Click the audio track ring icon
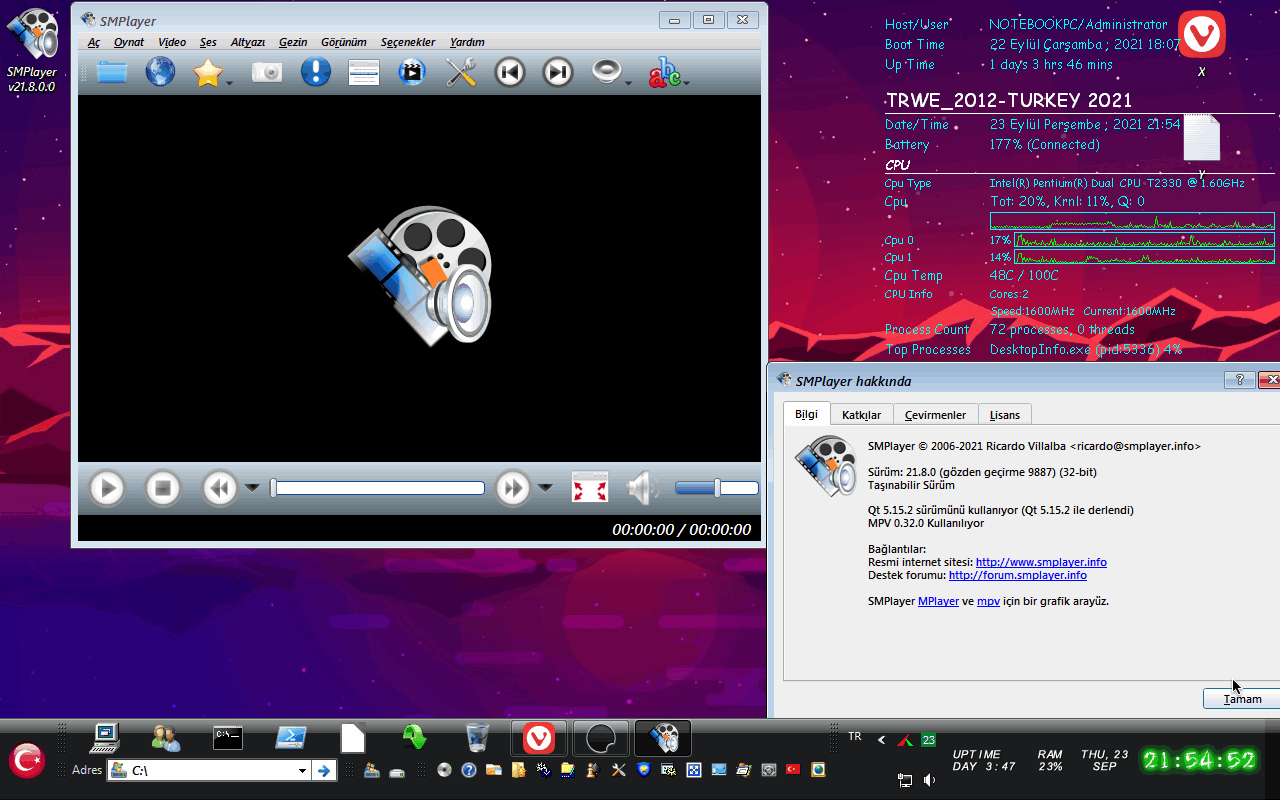Image resolution: width=1280 pixels, height=800 pixels. point(607,72)
